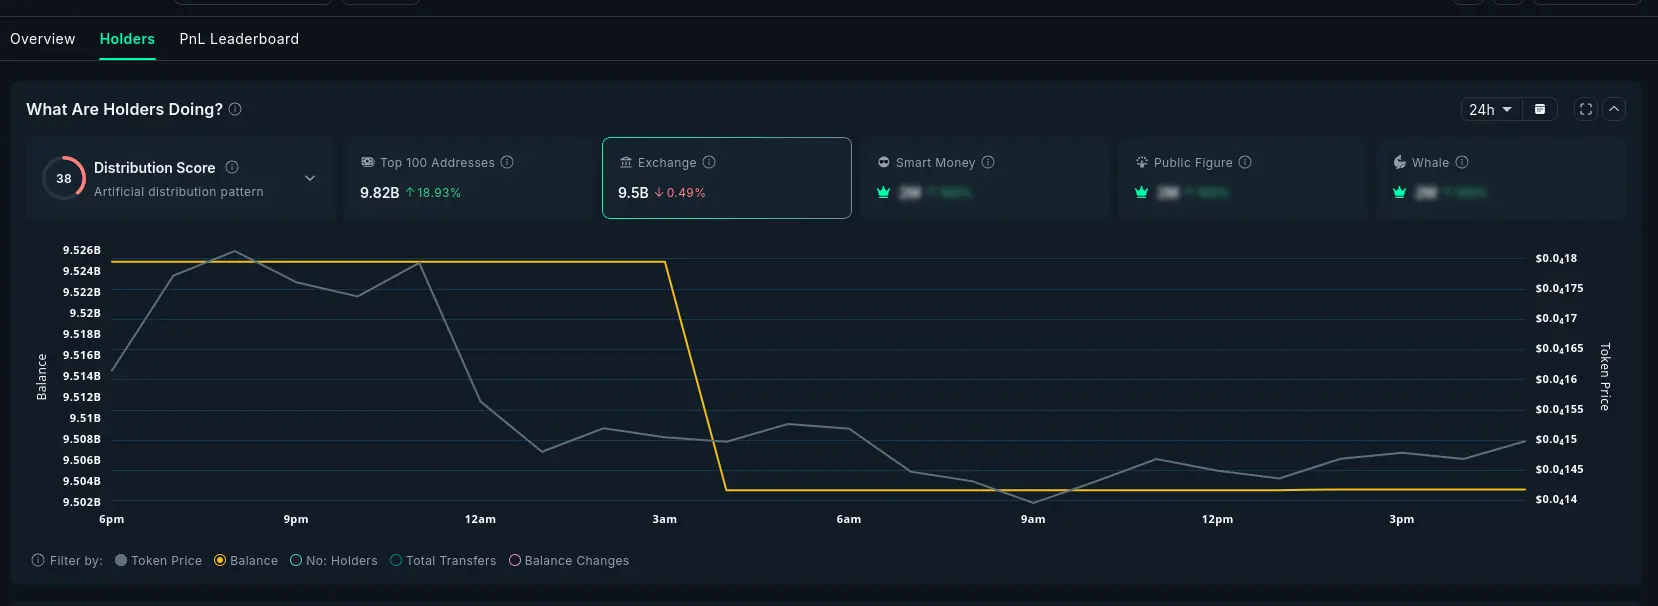Select the Public Figure card
The image size is (1658, 606).
coord(1243,178)
